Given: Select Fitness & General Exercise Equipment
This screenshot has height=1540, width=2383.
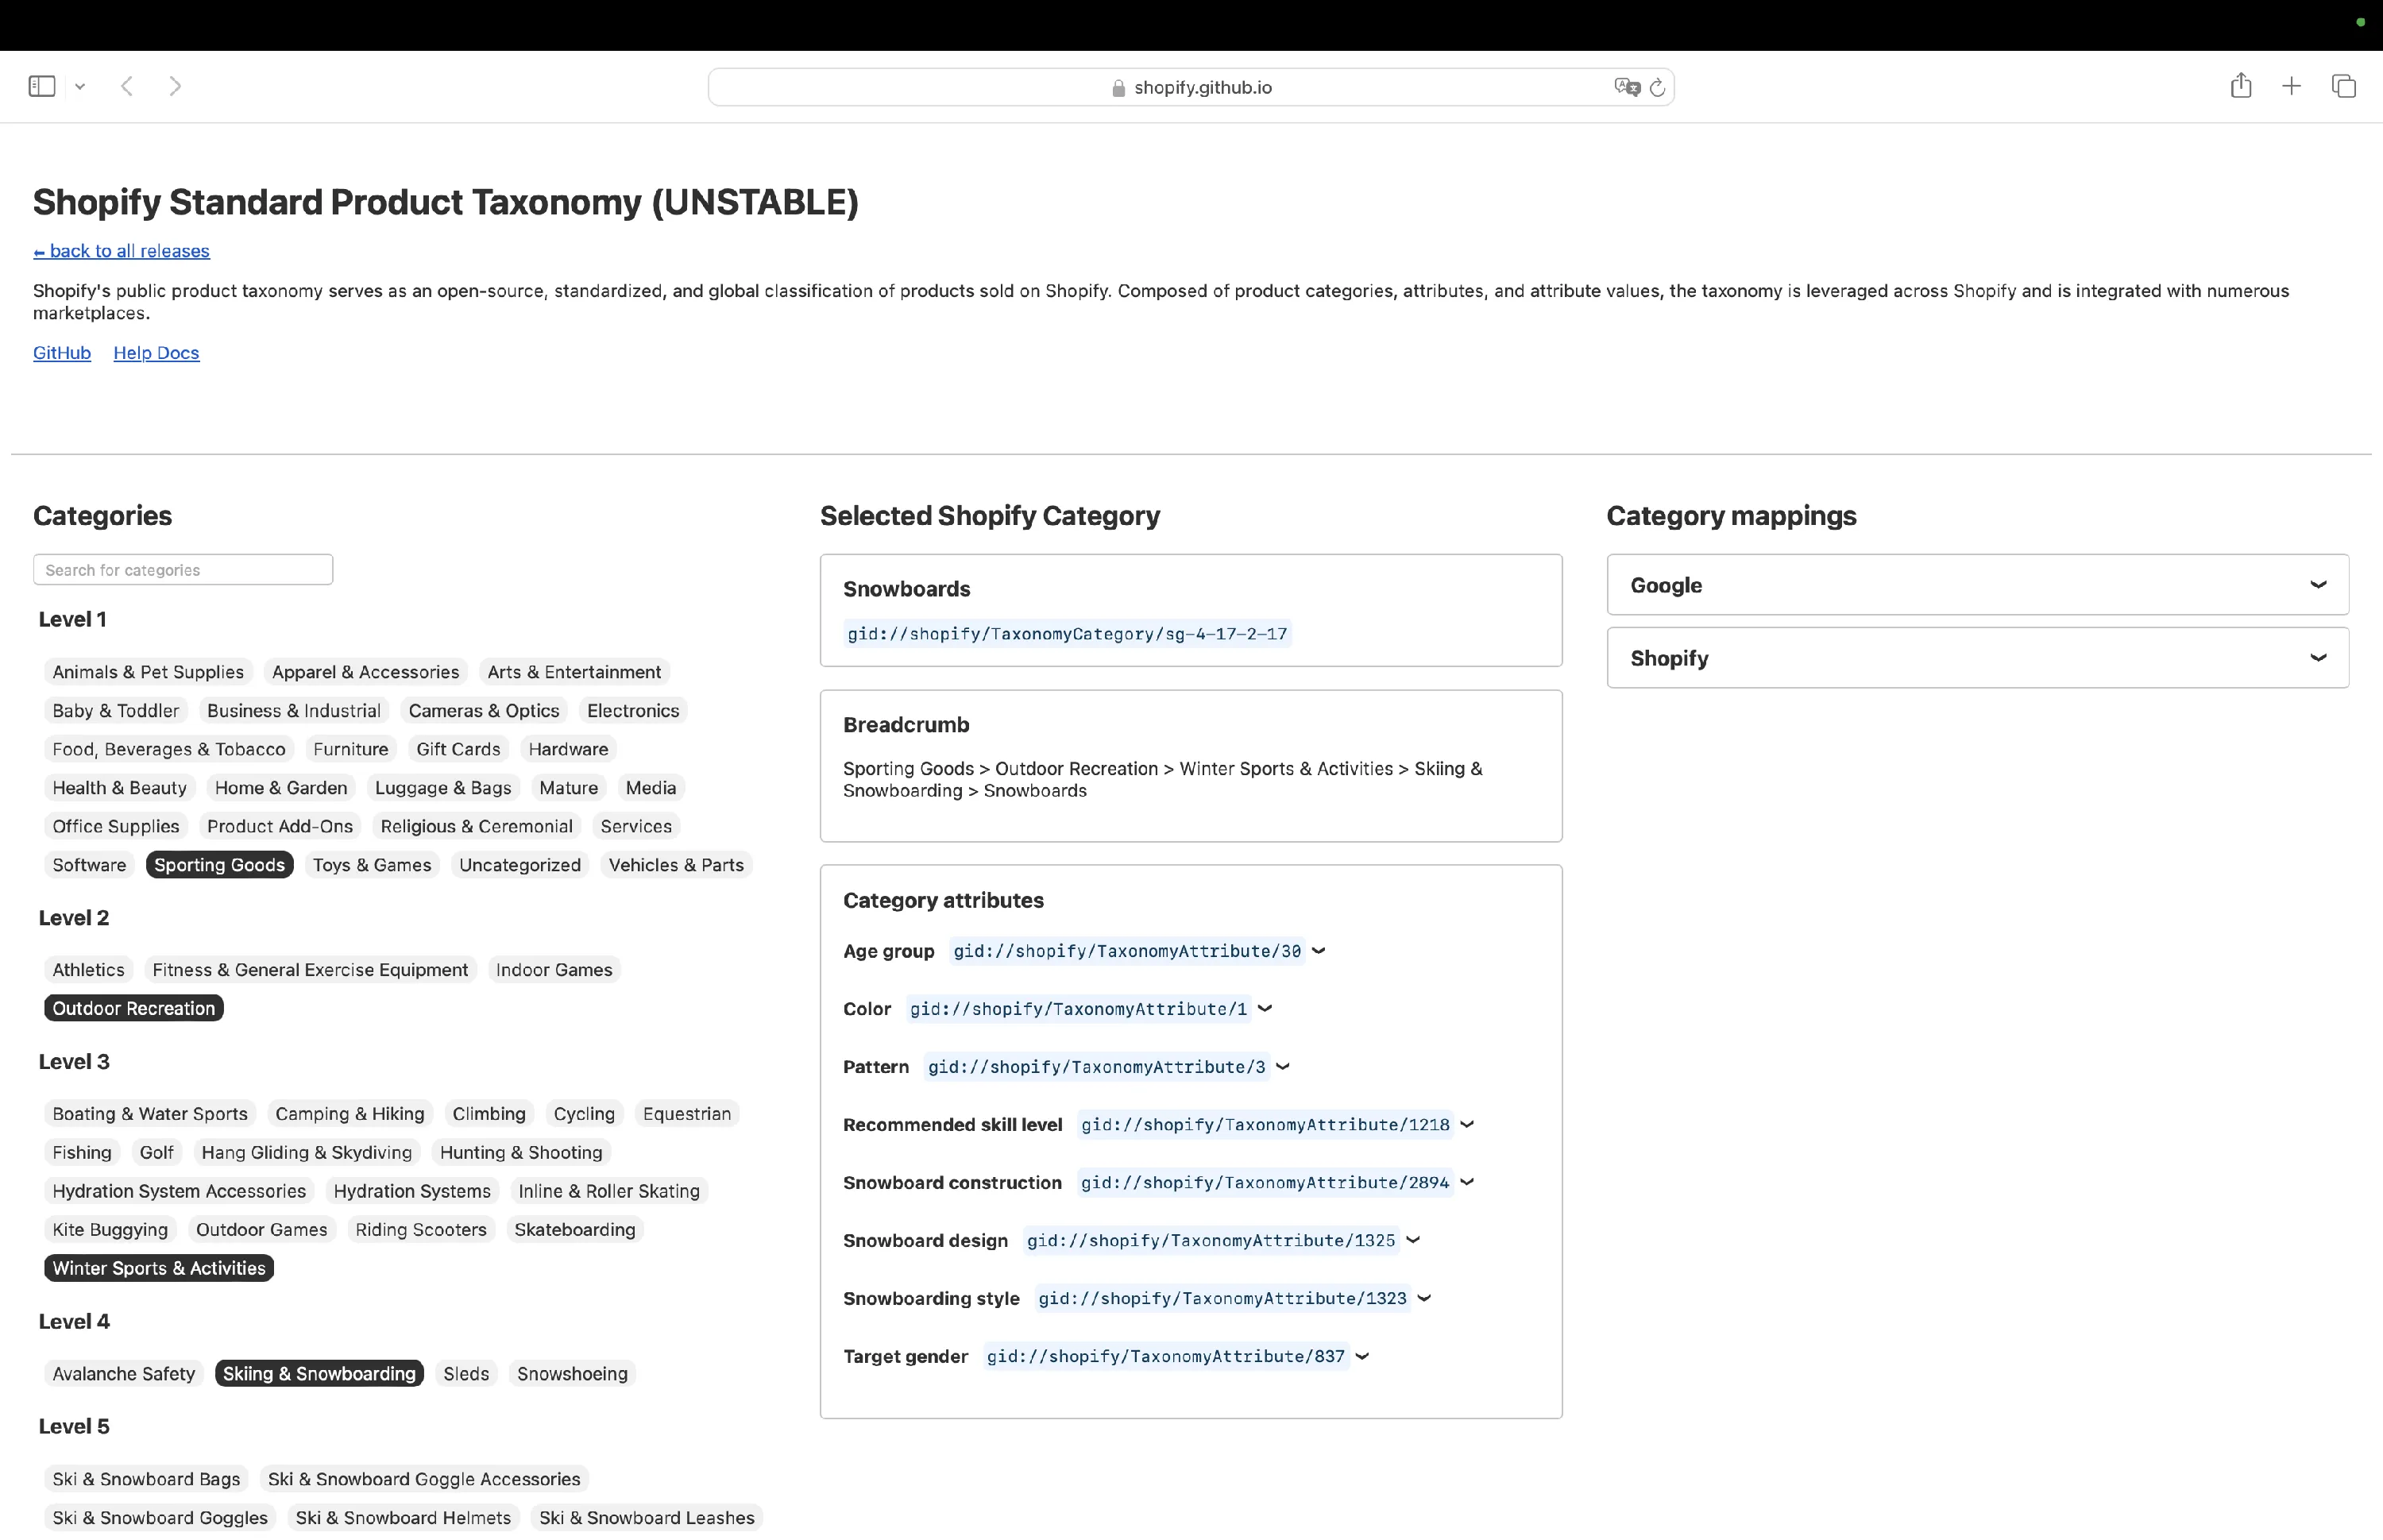Looking at the screenshot, I should click(310, 970).
